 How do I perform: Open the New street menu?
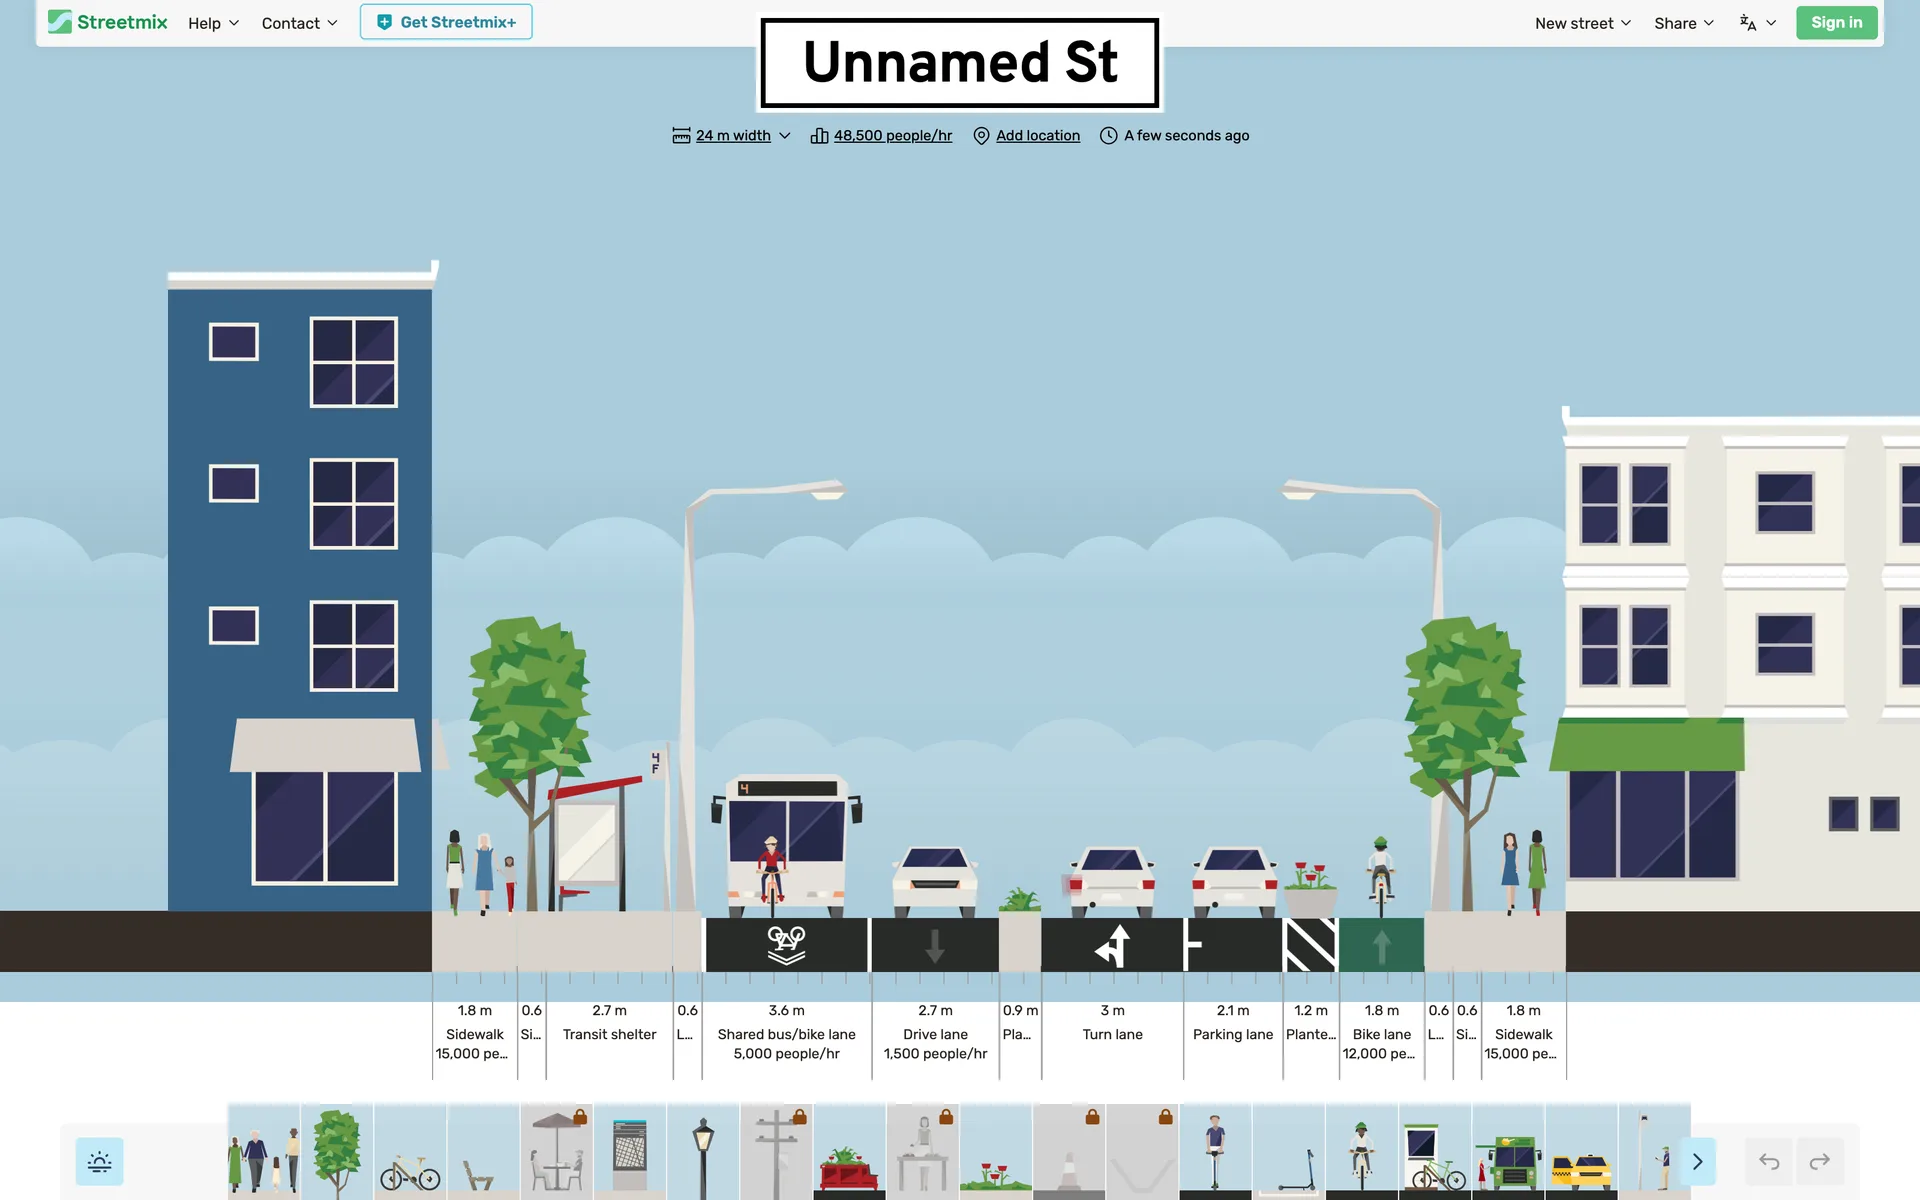pos(1583,23)
